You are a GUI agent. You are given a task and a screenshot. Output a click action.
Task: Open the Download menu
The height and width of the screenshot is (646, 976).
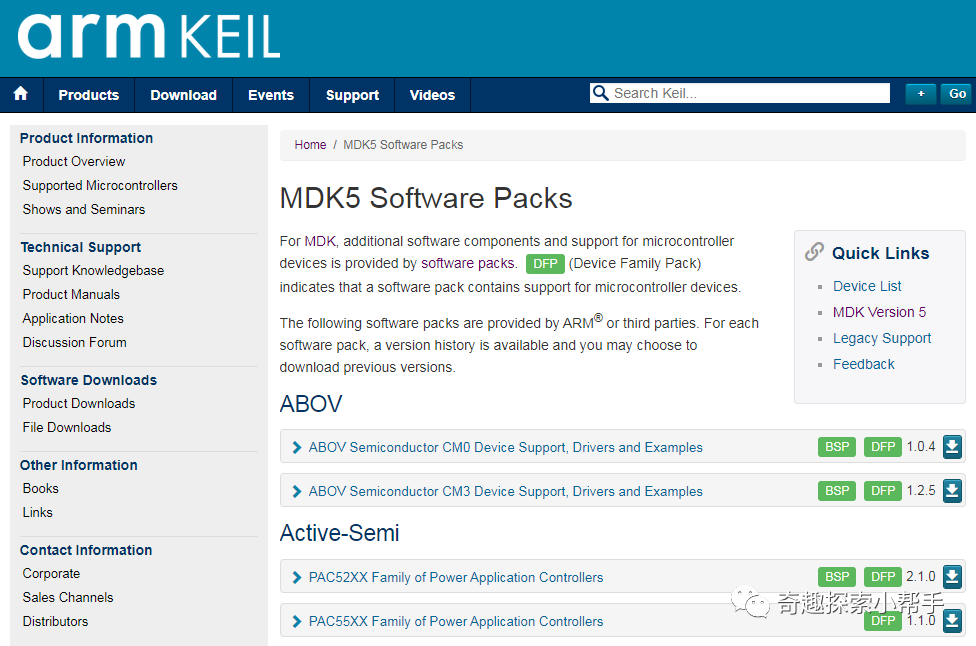184,95
